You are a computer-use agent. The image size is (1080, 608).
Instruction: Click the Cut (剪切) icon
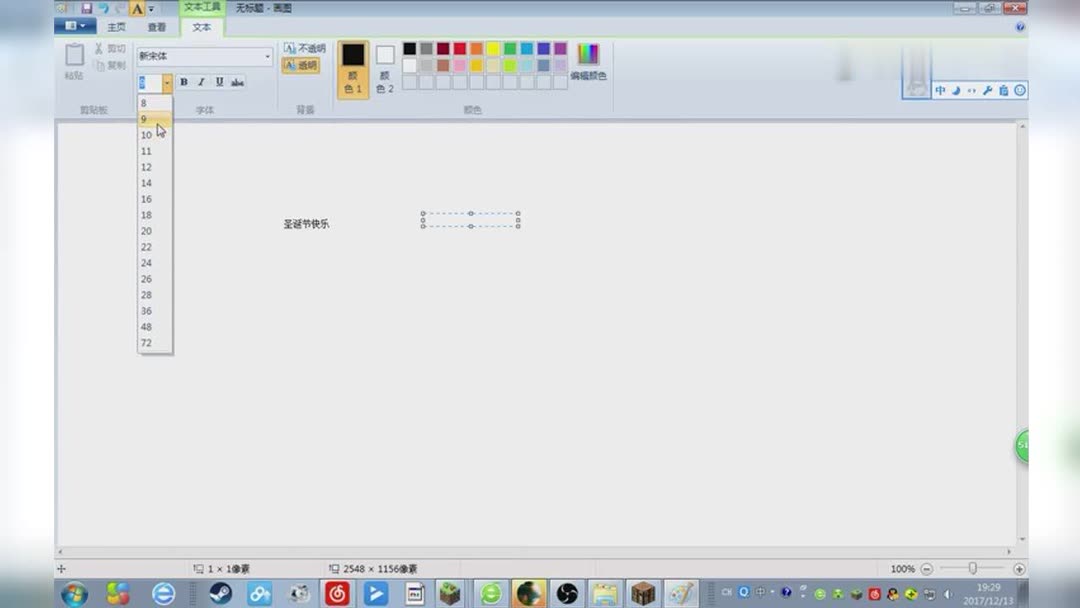pyautogui.click(x=105, y=48)
